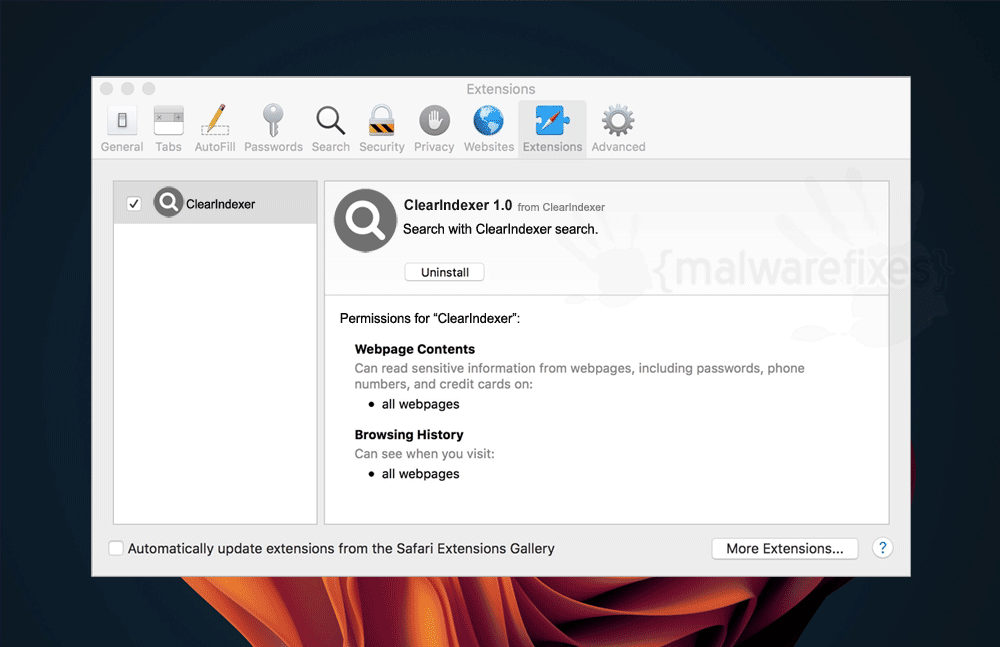This screenshot has width=1000, height=647.
Task: Click 'Can see when you visit:' text
Action: [x=424, y=454]
